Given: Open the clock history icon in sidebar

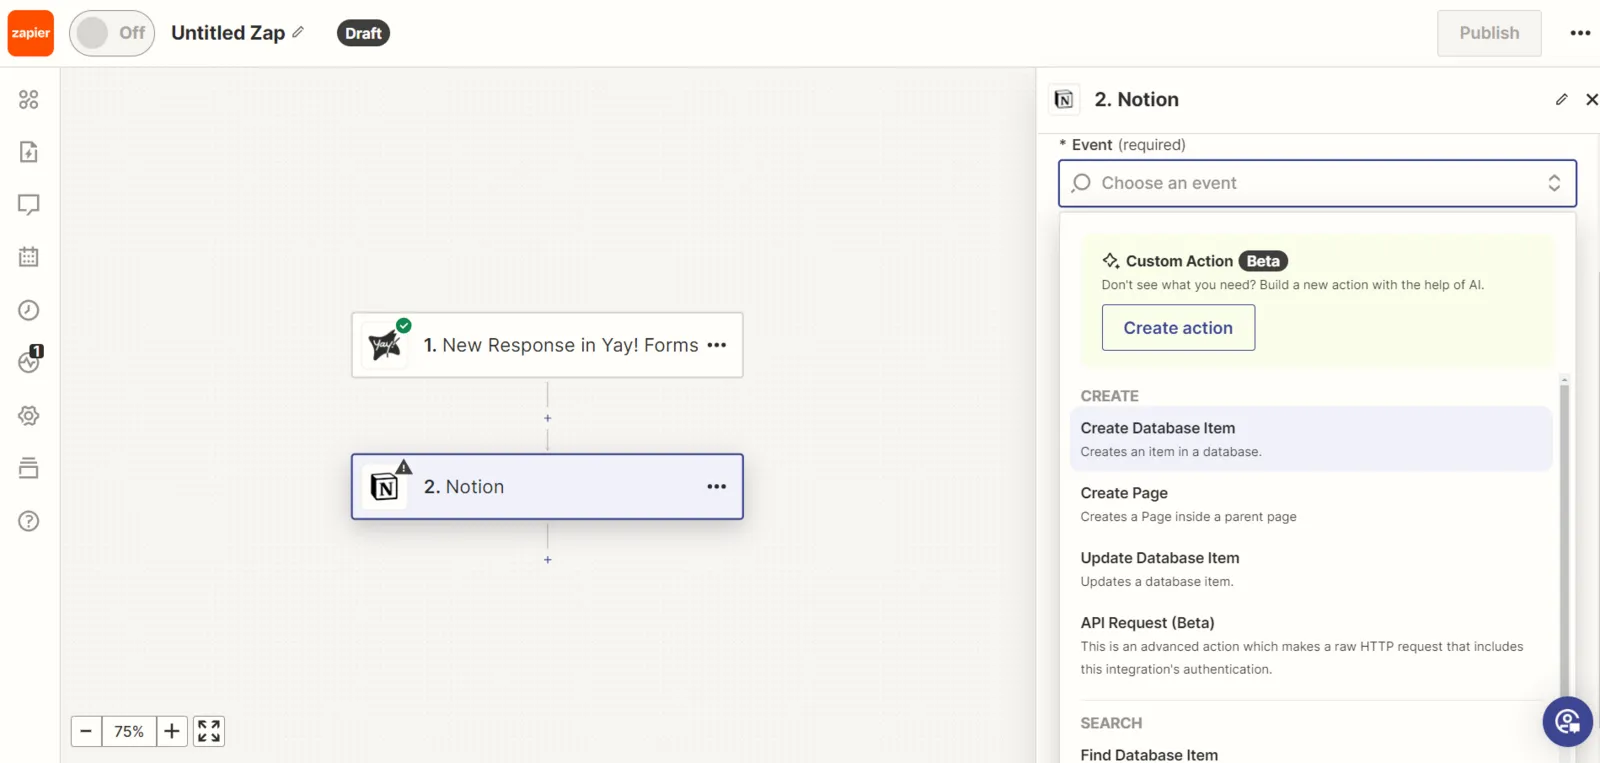Looking at the screenshot, I should tap(29, 310).
